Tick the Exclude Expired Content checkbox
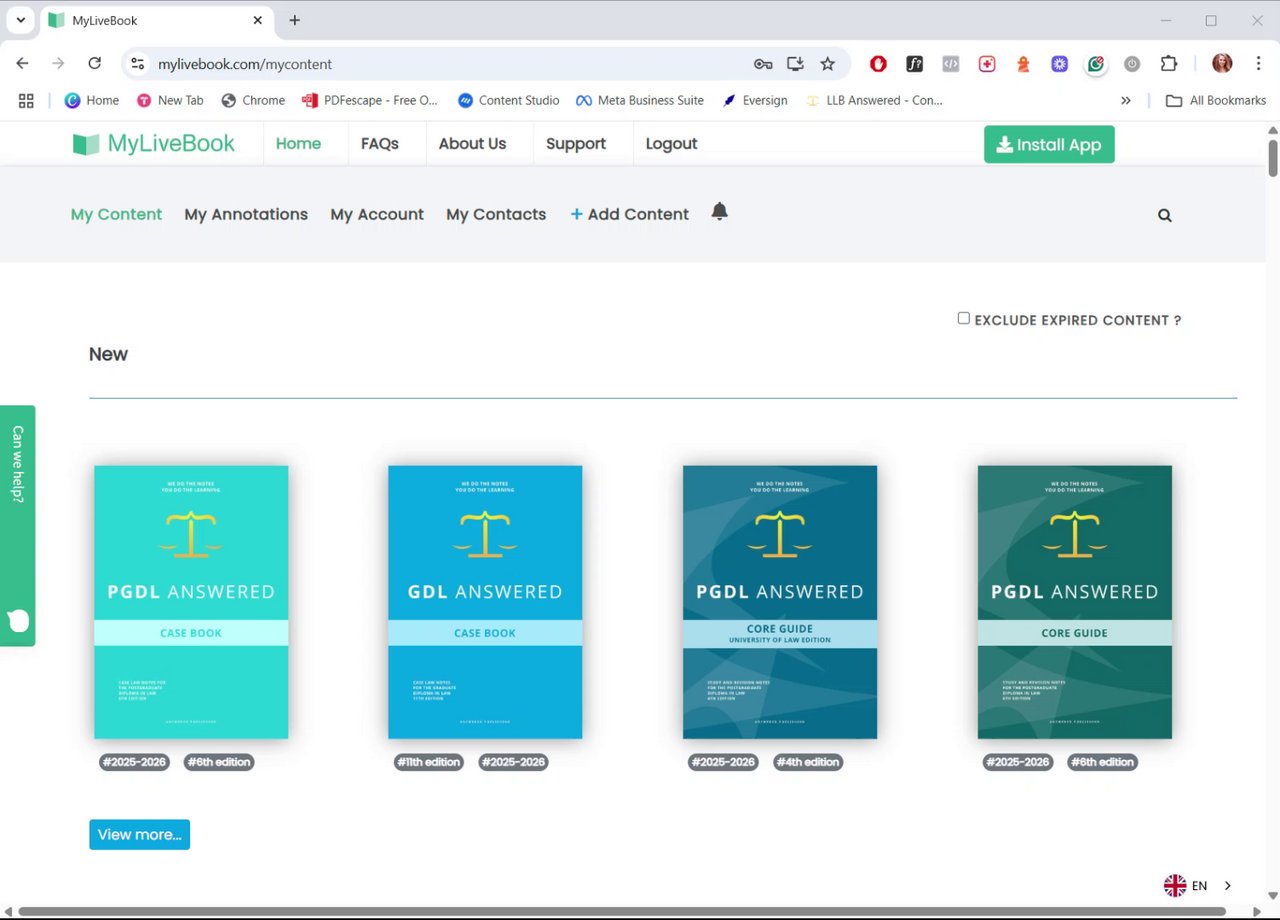Viewport: 1280px width, 920px height. point(964,318)
